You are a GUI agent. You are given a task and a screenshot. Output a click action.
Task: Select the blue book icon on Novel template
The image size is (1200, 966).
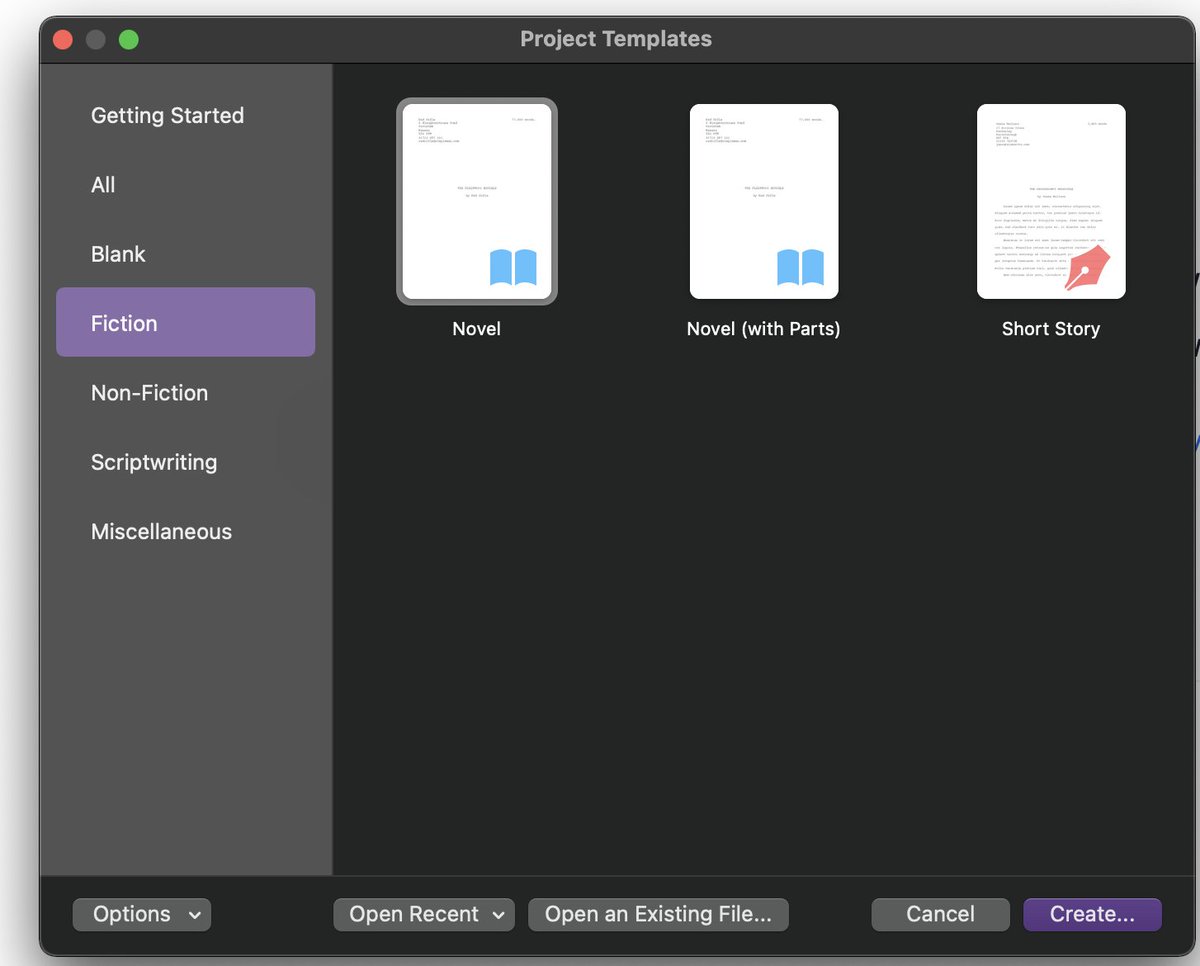513,268
